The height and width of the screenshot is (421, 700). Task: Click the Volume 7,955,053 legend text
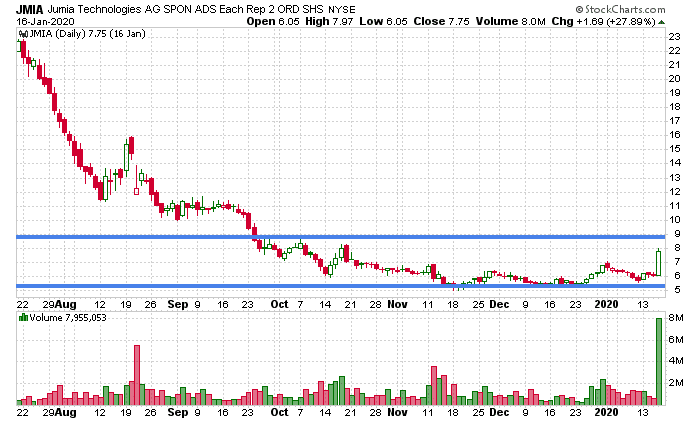68,317
